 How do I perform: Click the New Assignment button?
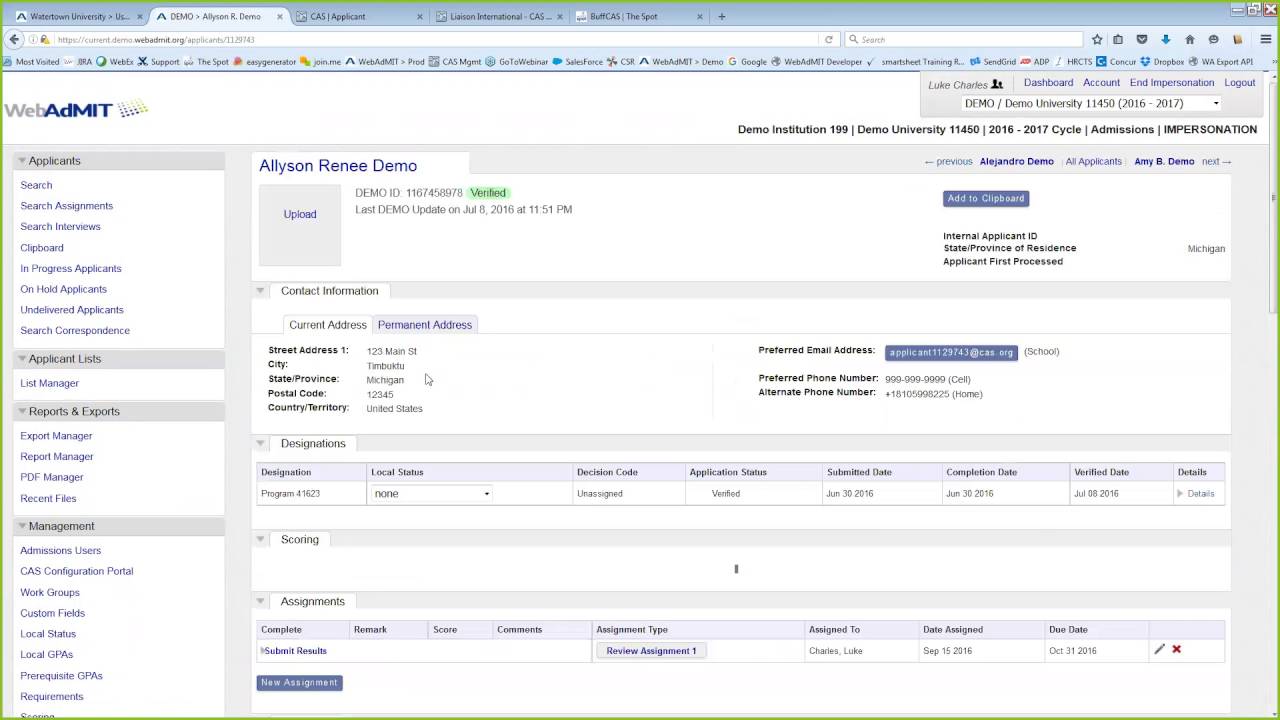tap(299, 682)
